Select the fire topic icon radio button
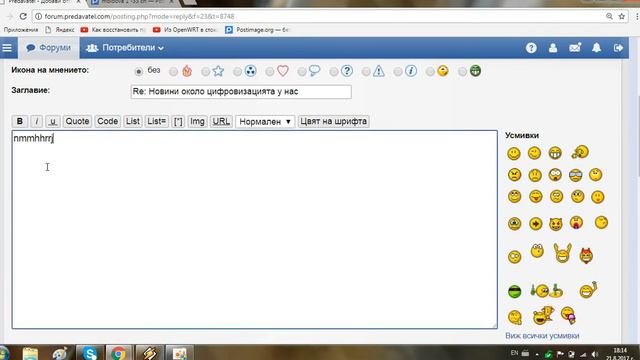This screenshot has height=360, width=640. [x=173, y=72]
